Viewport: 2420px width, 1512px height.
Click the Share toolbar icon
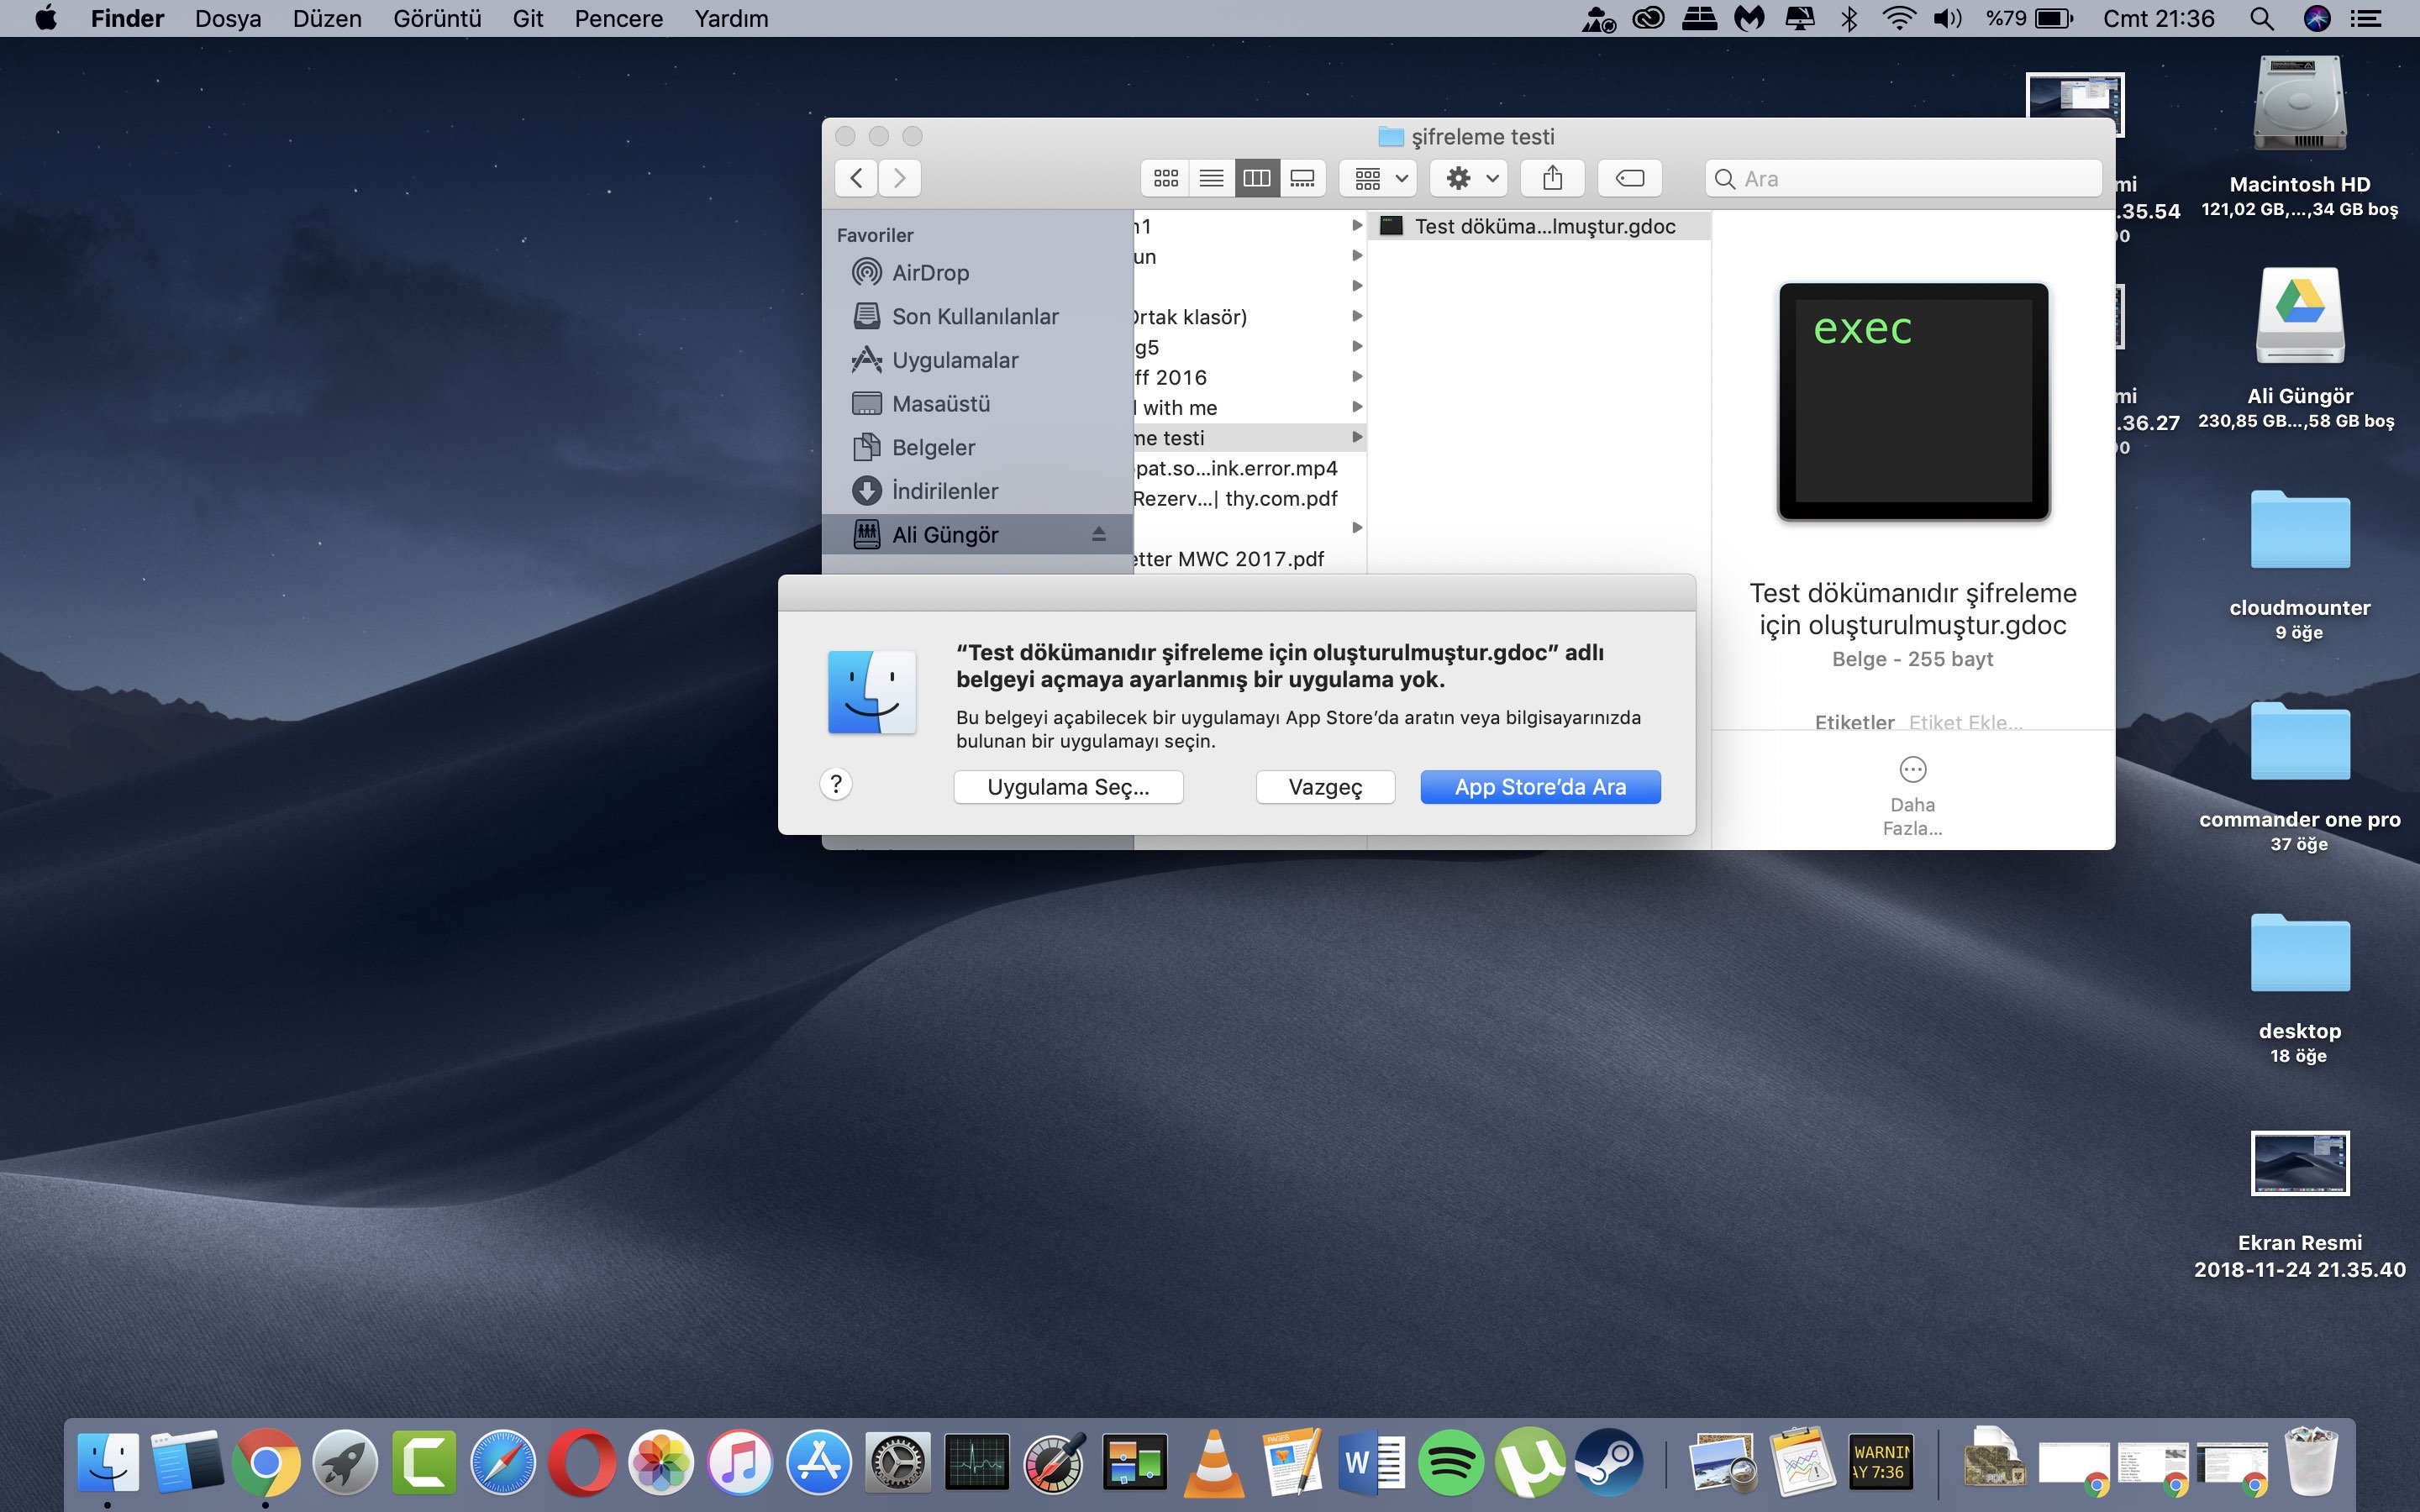pyautogui.click(x=1552, y=178)
